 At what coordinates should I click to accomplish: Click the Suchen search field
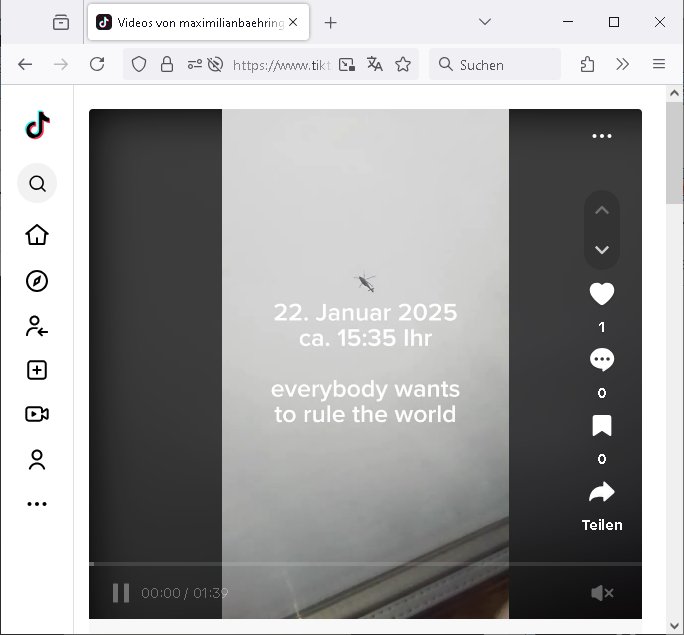click(x=495, y=65)
